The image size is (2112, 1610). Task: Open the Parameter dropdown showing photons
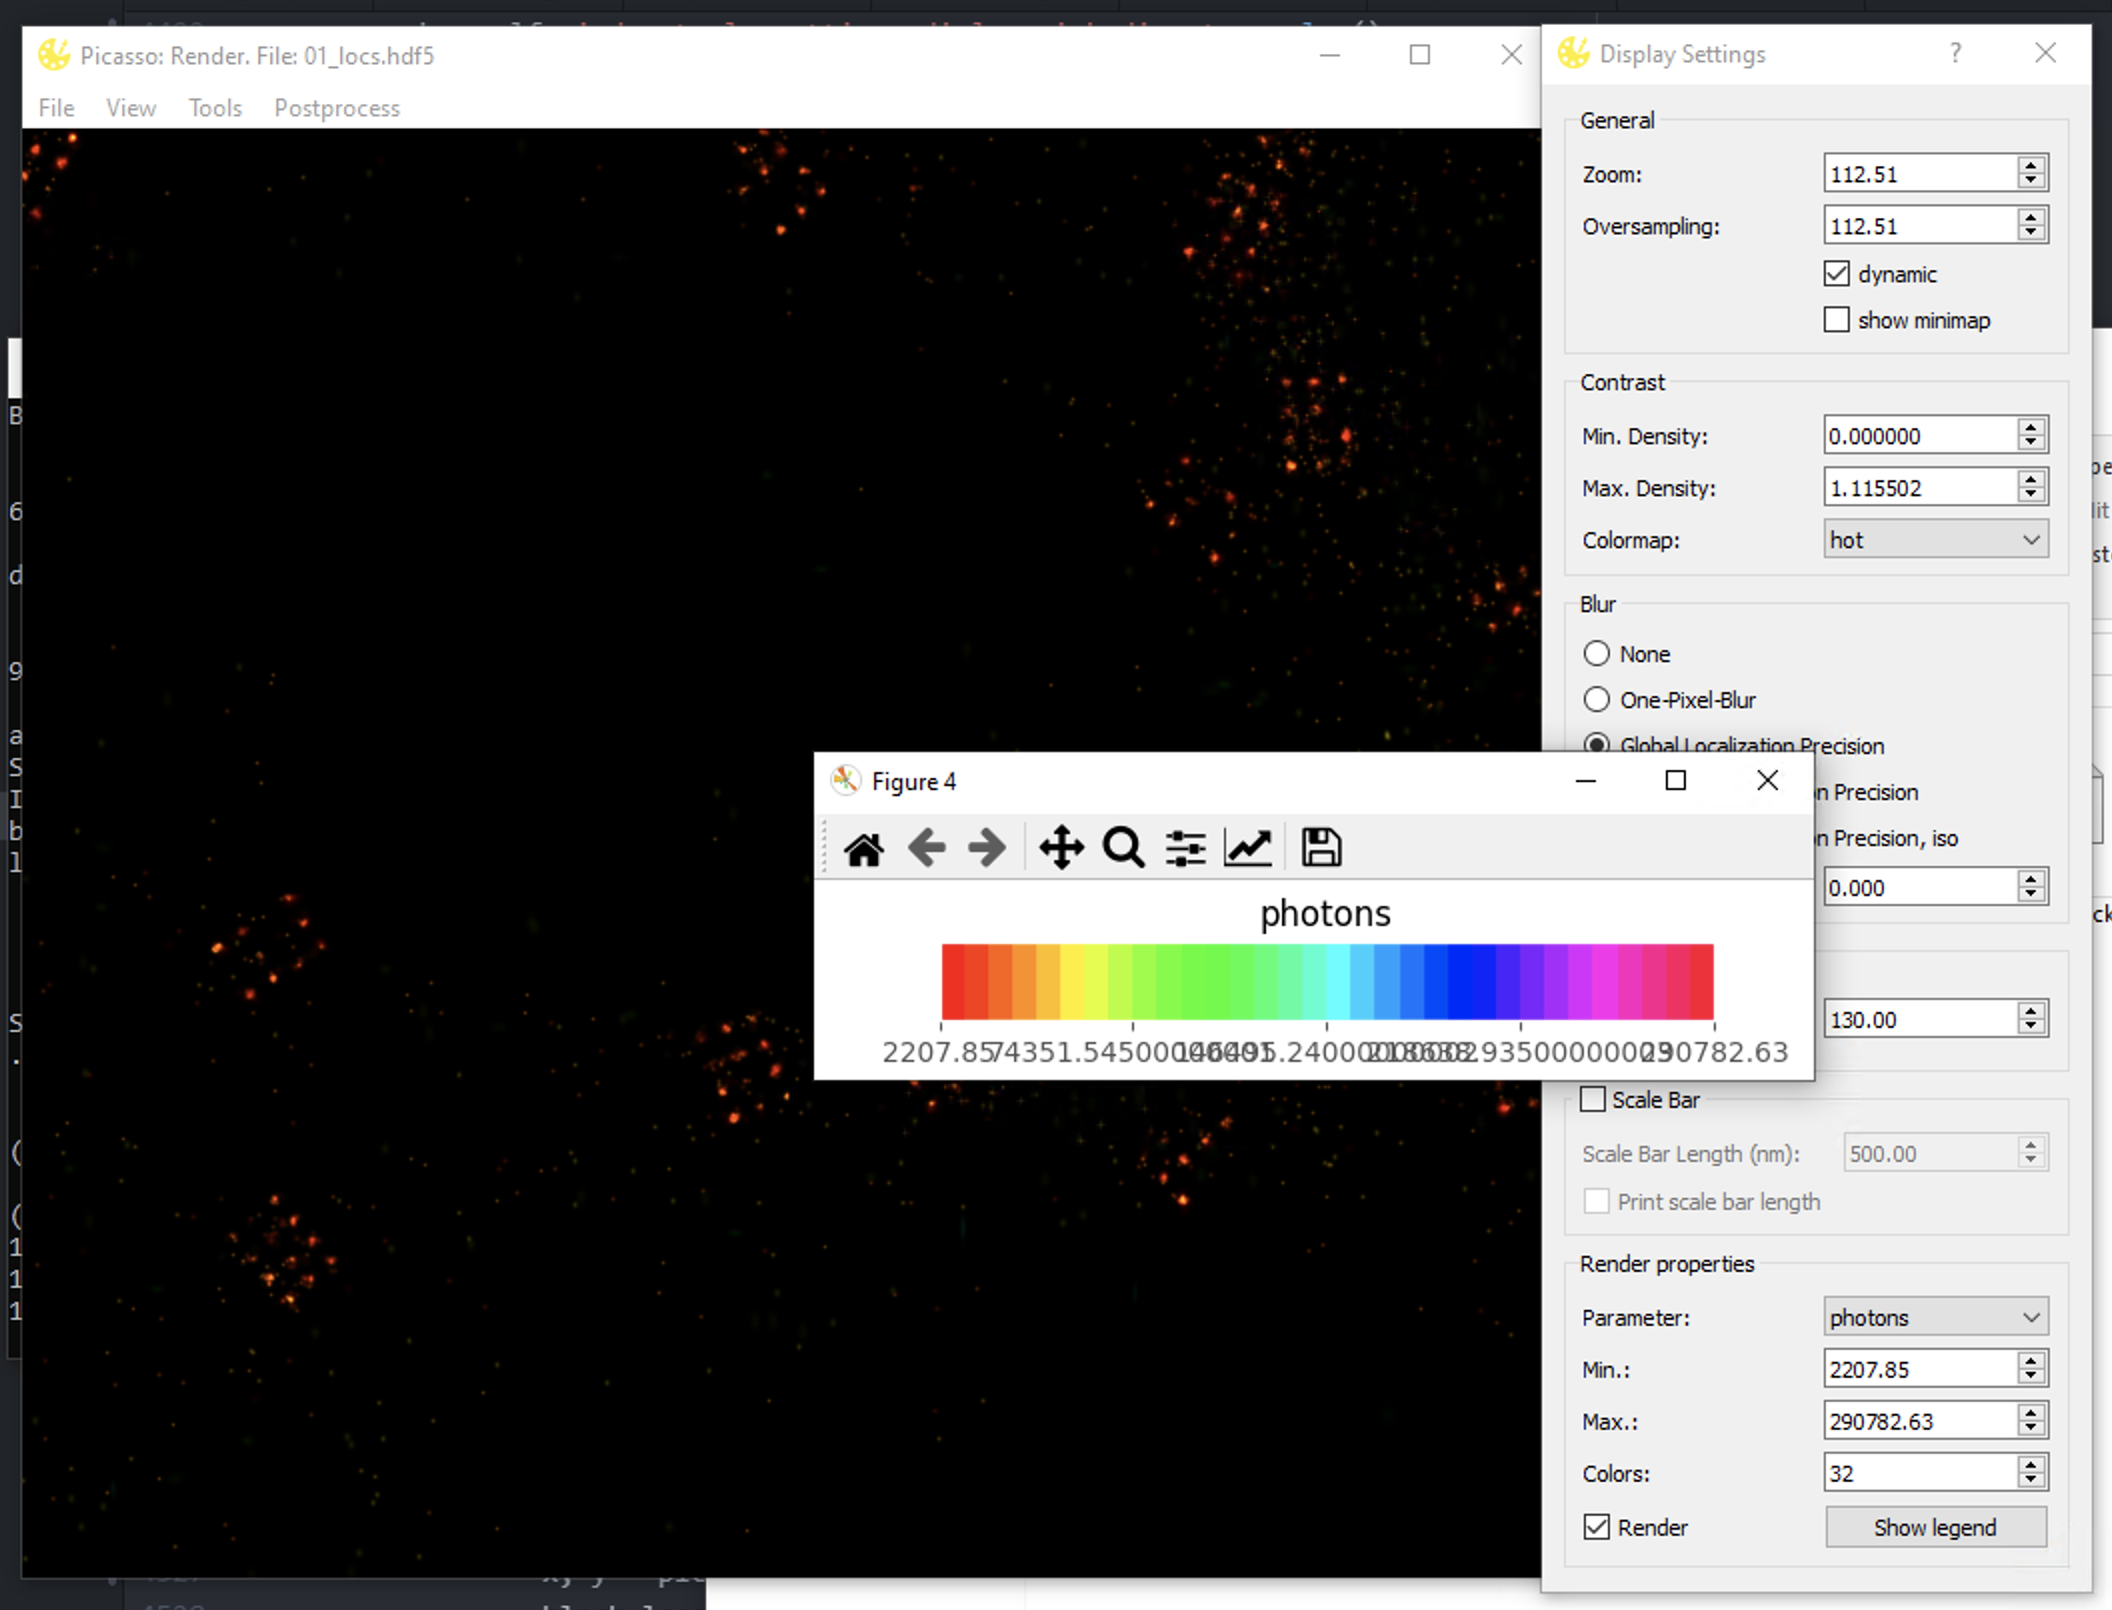pos(1934,1317)
